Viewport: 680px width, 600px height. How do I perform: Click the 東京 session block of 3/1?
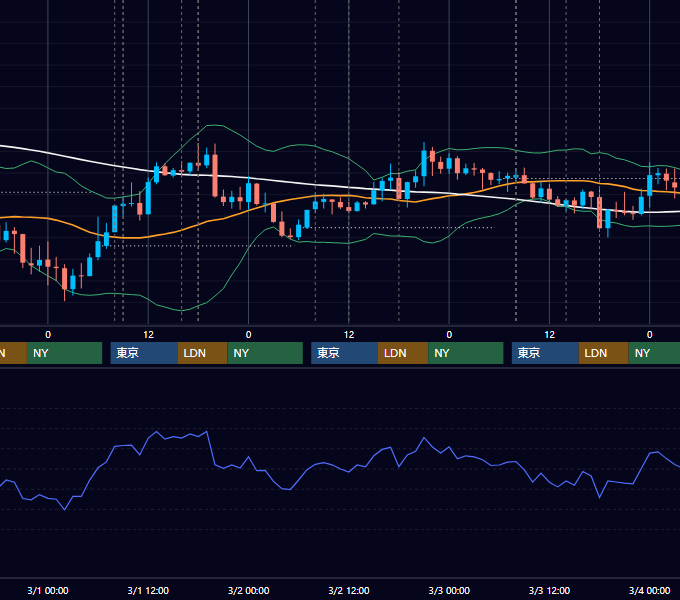[x=144, y=353]
